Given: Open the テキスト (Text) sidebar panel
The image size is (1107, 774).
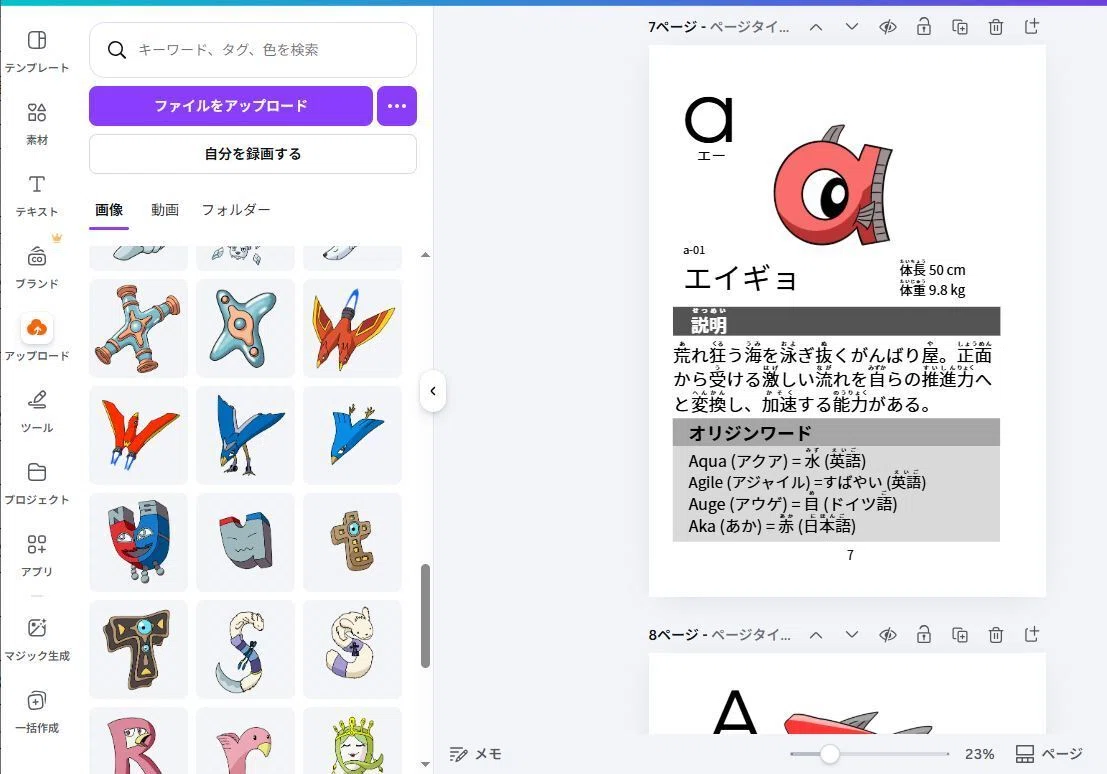Looking at the screenshot, I should click(37, 196).
